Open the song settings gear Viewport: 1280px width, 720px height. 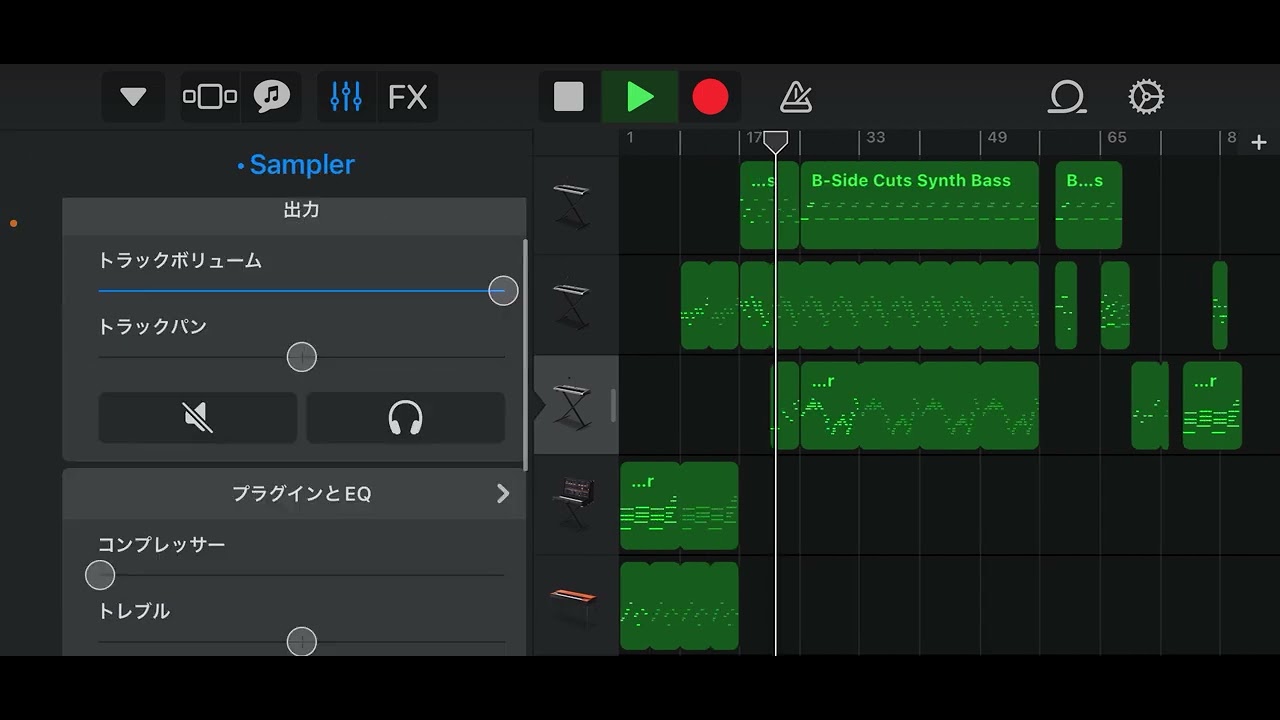point(1146,97)
